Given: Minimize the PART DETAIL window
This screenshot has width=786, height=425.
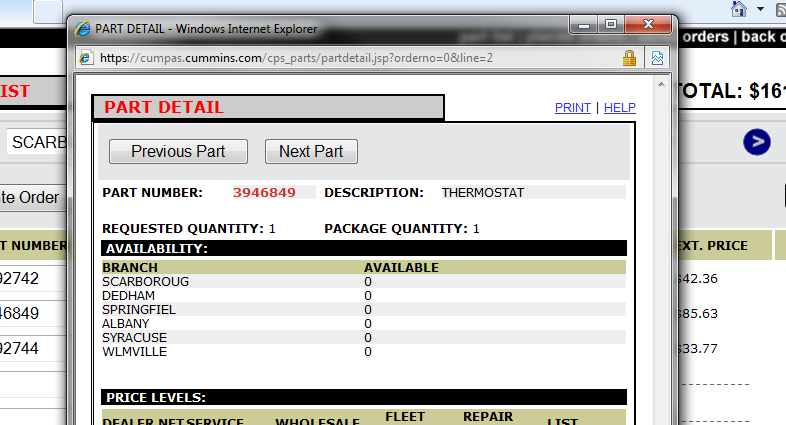Looking at the screenshot, I should 583,25.
